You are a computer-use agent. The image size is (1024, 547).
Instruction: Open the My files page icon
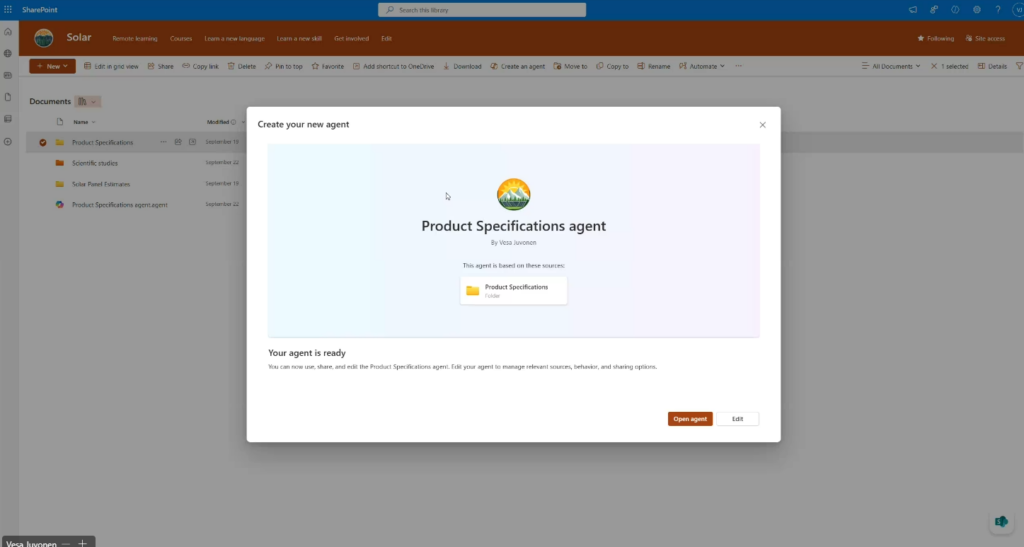pos(8,97)
